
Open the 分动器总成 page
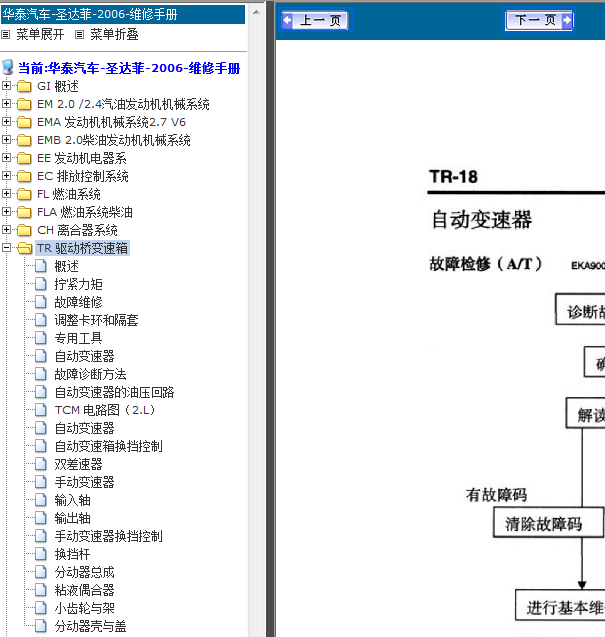(85, 572)
